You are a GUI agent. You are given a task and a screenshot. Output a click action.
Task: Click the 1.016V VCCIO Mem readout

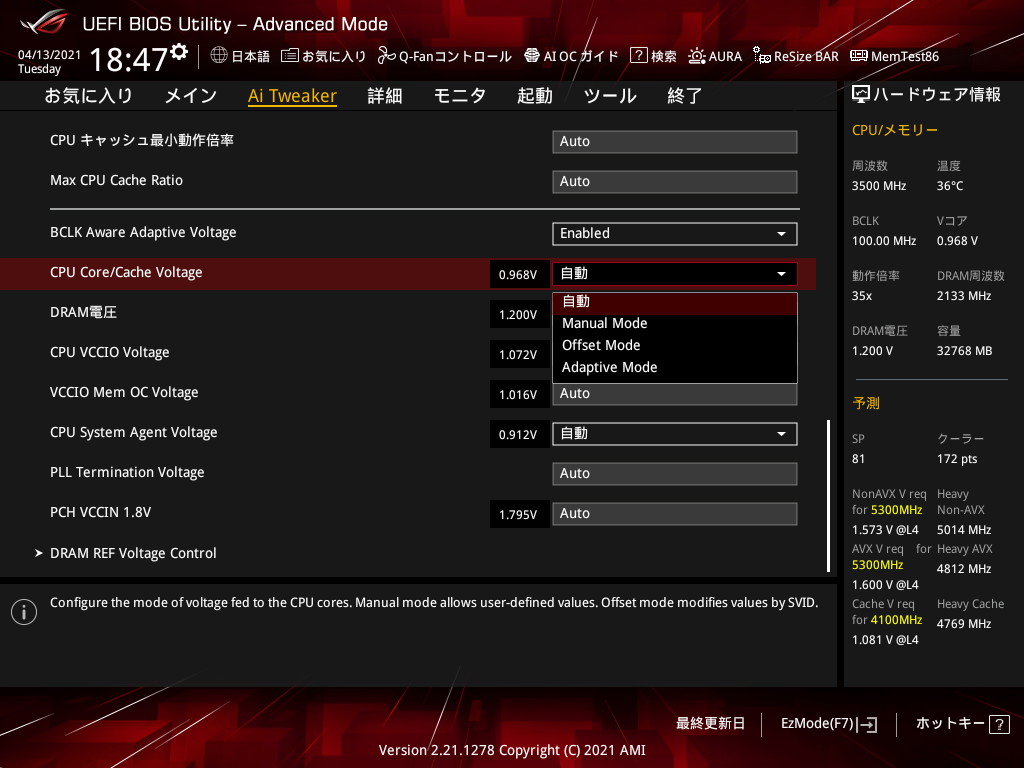[519, 394]
